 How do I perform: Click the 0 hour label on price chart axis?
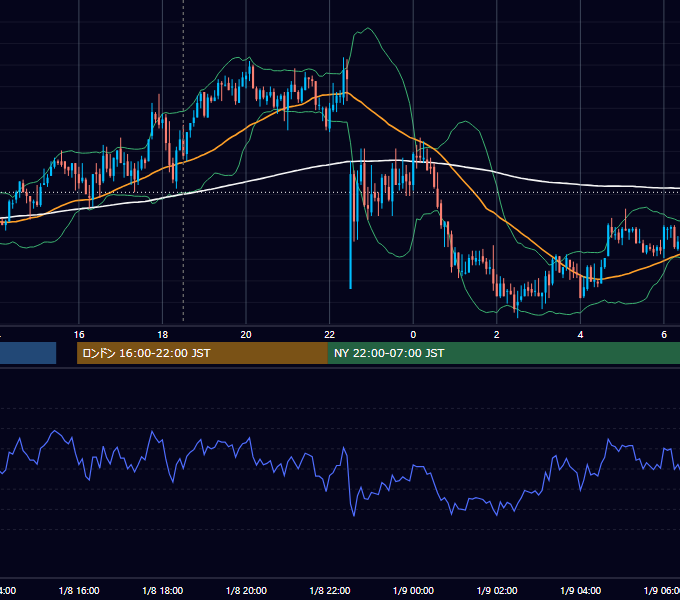(x=413, y=335)
